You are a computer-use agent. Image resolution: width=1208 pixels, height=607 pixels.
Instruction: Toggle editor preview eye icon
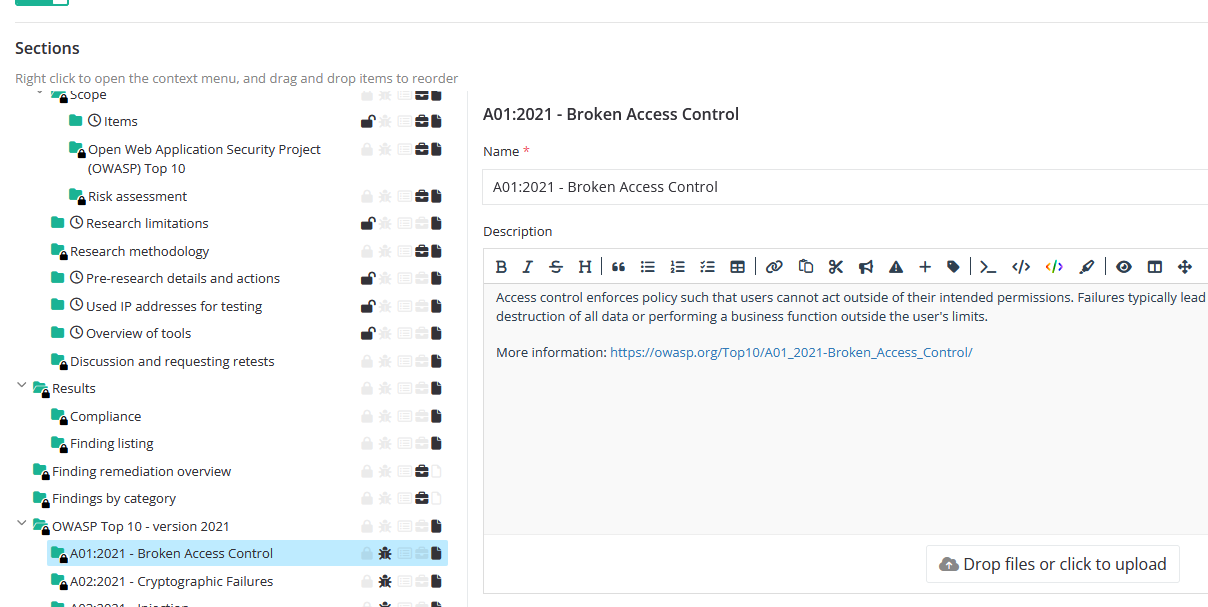[1124, 267]
